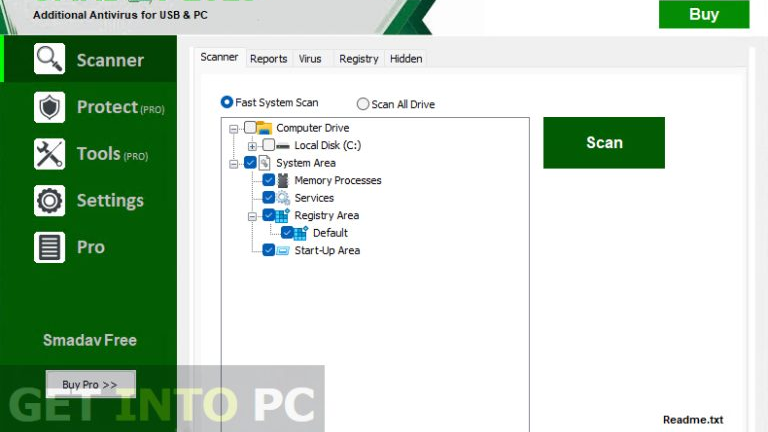Image resolution: width=768 pixels, height=432 pixels.
Task: Open the Scanner magnifier icon in sidebar
Action: pyautogui.click(x=49, y=59)
